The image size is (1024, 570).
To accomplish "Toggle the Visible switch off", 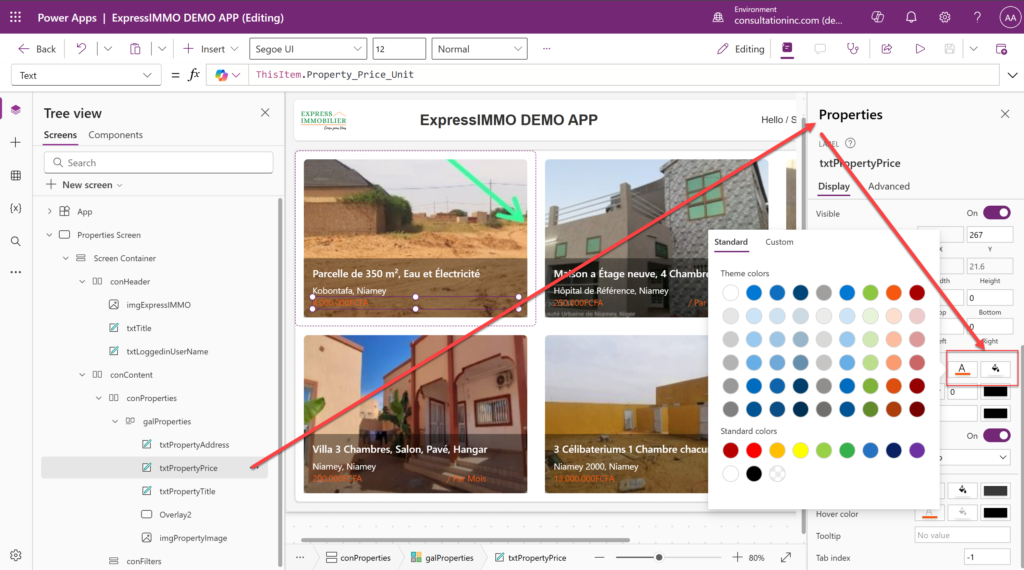I will [997, 213].
